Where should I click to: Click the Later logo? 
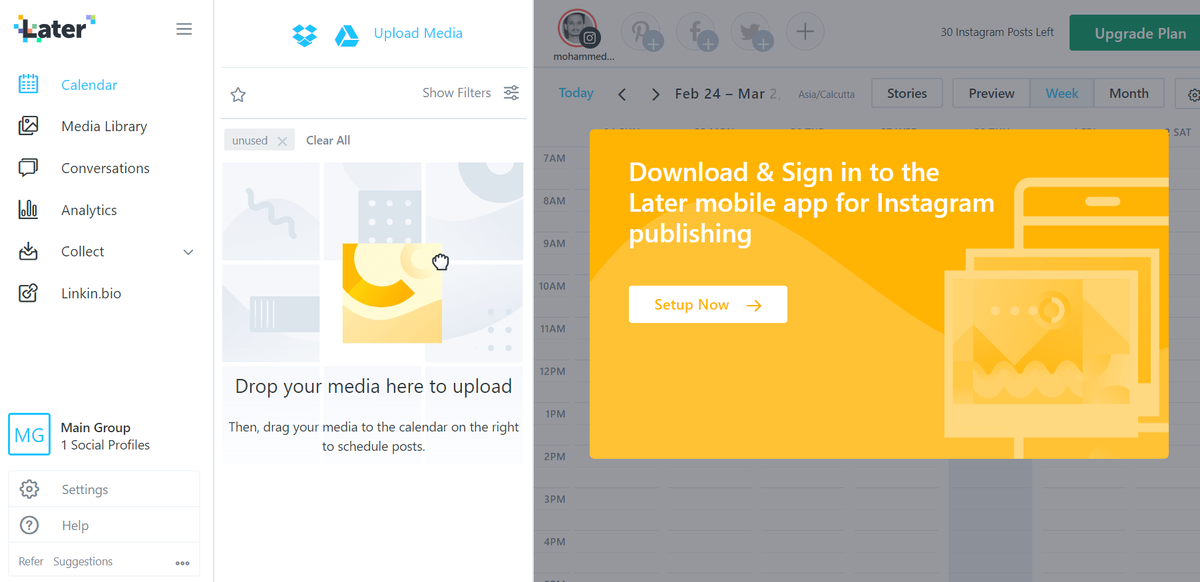[55, 30]
